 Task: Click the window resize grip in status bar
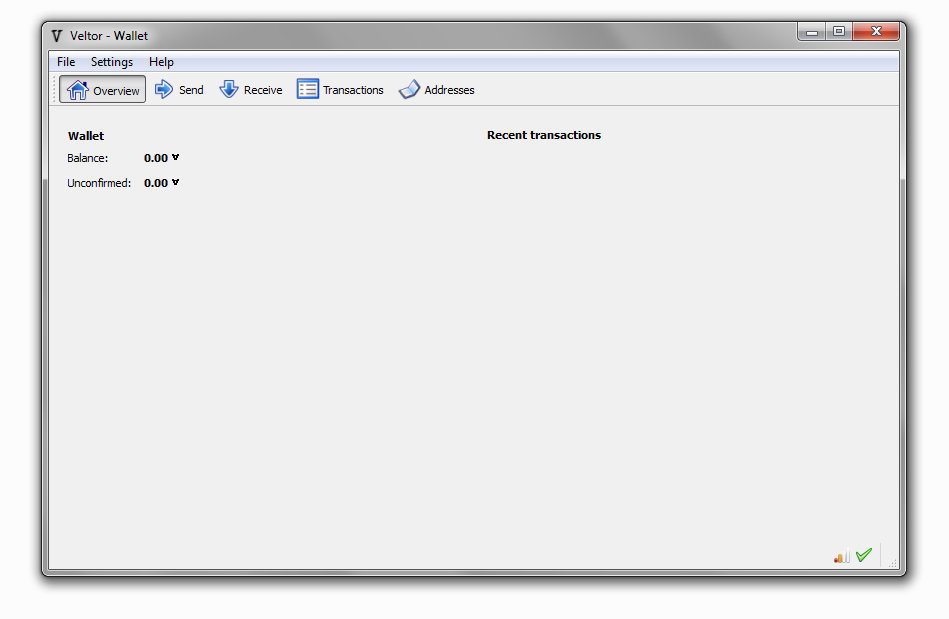coord(893,563)
